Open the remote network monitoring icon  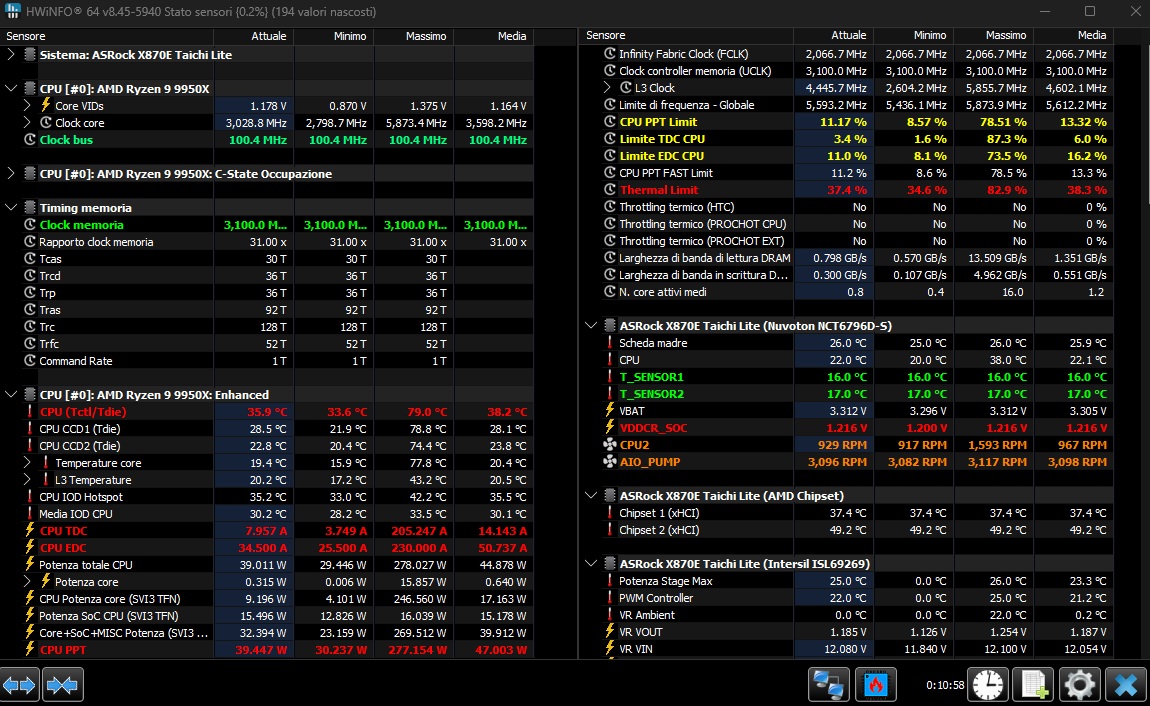(829, 685)
